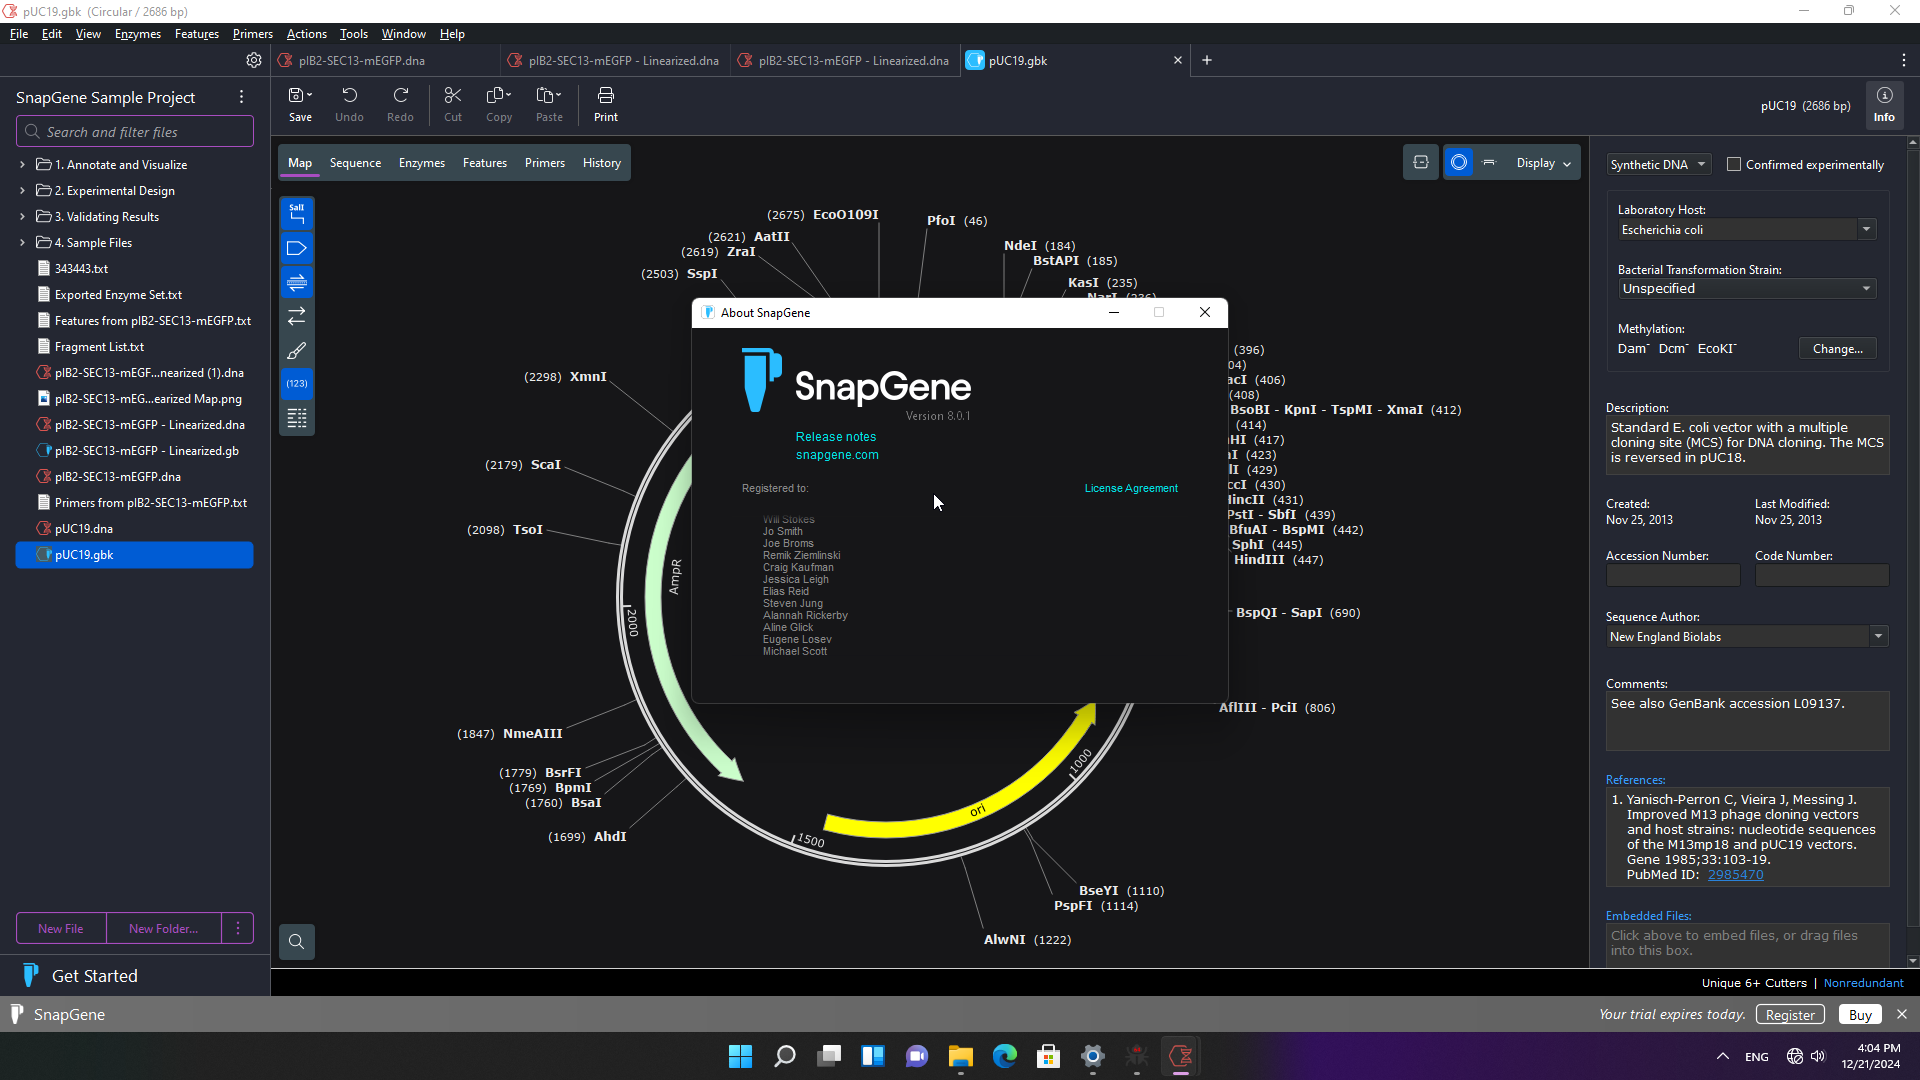Switch to the pIB2-SEC13-mEGFP.dna tab
Image resolution: width=1920 pixels, height=1080 pixels.
[385, 60]
